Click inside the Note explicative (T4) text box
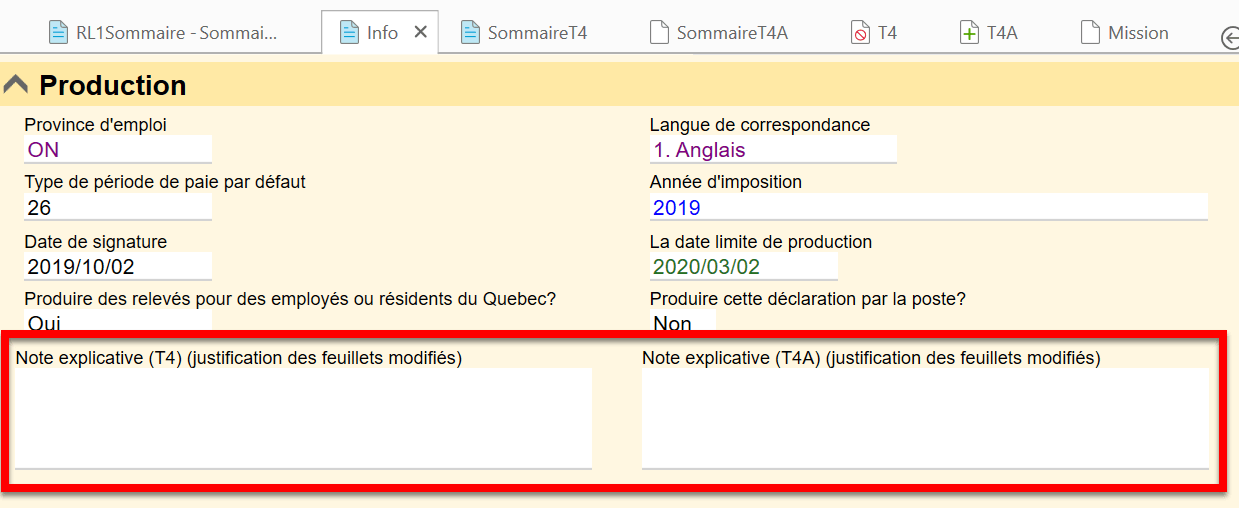The height and width of the screenshot is (508, 1239). coord(303,417)
